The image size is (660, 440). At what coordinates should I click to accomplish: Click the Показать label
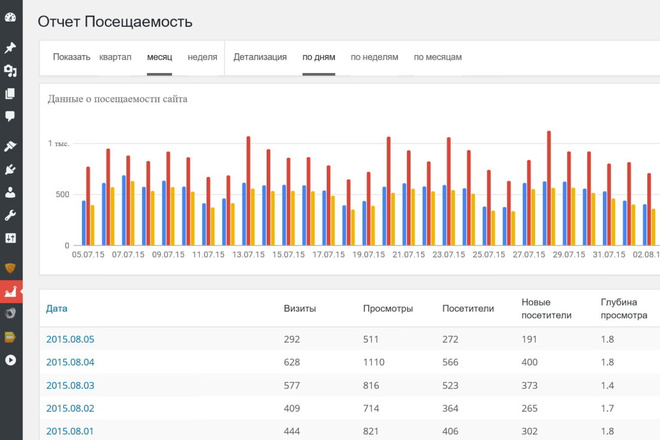pos(72,57)
